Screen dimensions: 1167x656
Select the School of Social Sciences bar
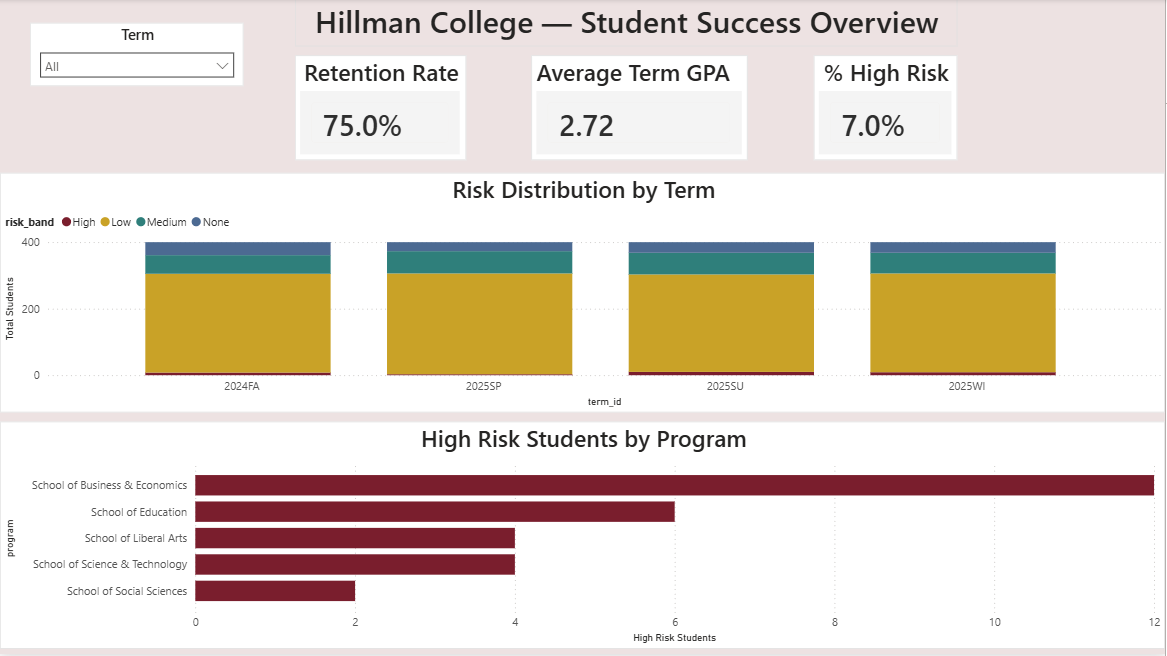[x=275, y=590]
